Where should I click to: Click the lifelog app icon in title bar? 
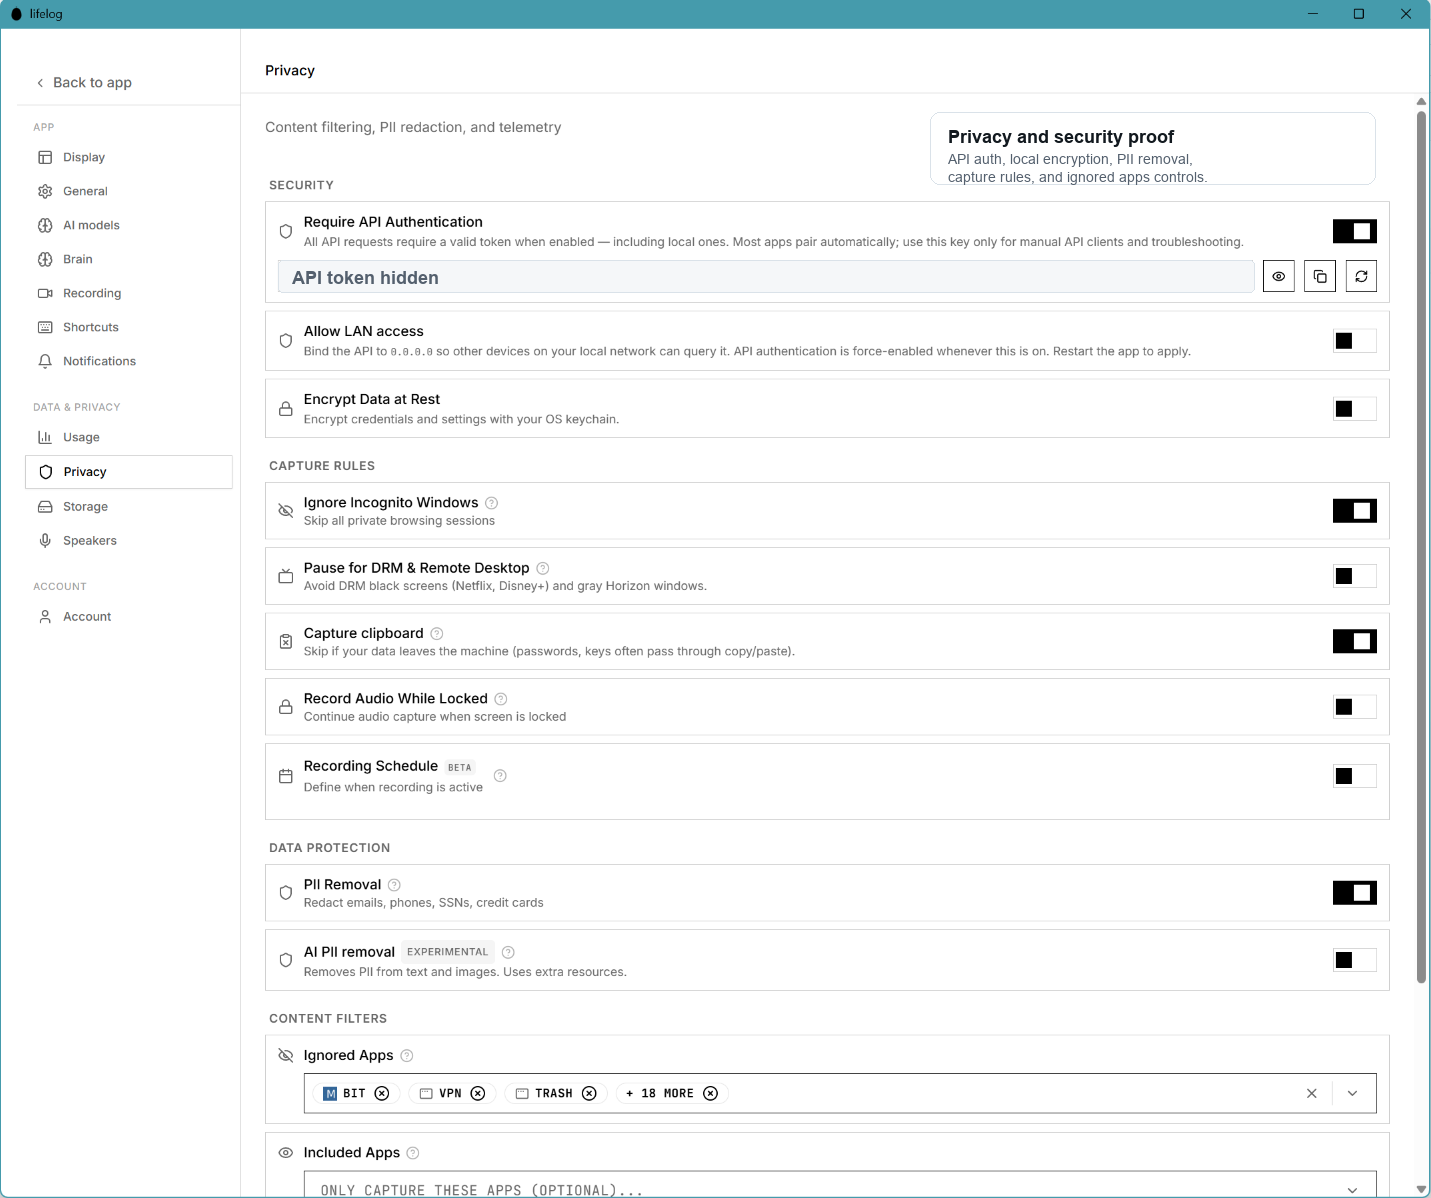[16, 14]
